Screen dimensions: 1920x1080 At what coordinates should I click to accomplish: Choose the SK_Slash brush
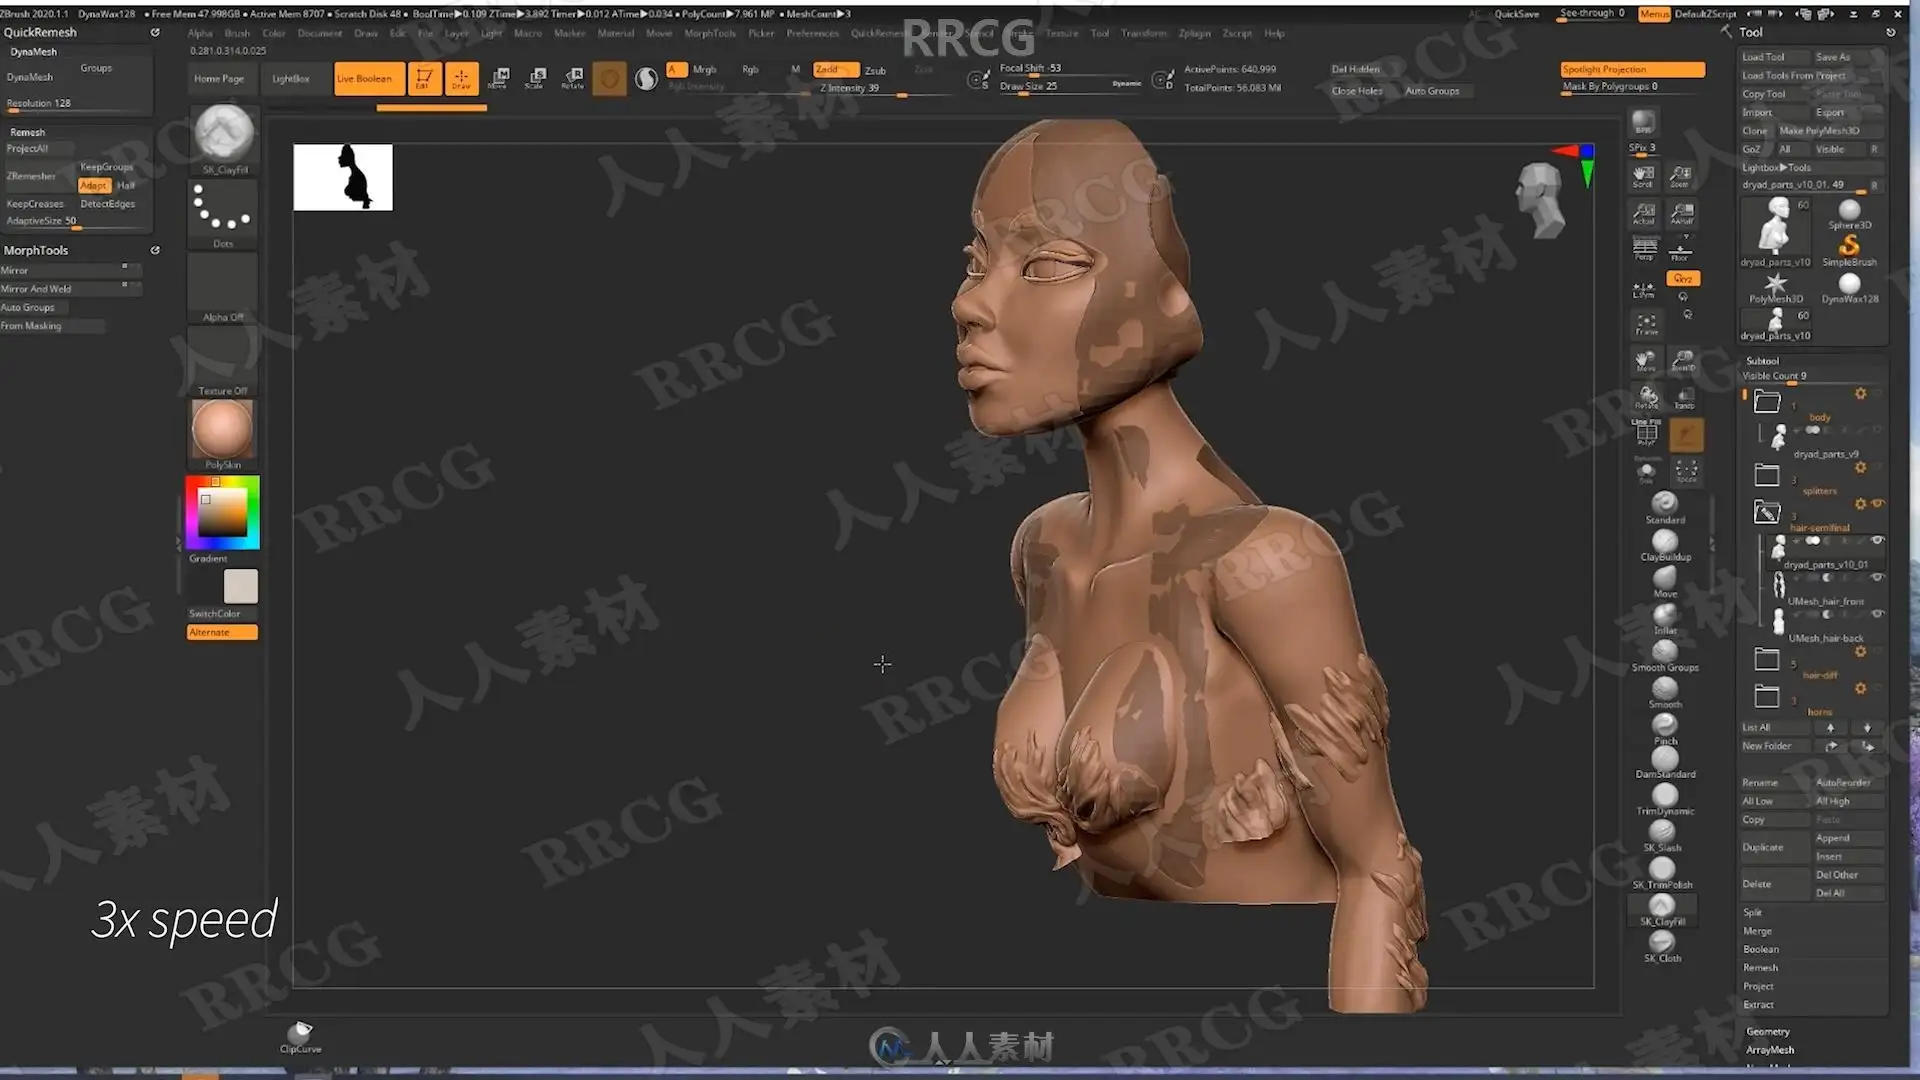click(x=1663, y=836)
